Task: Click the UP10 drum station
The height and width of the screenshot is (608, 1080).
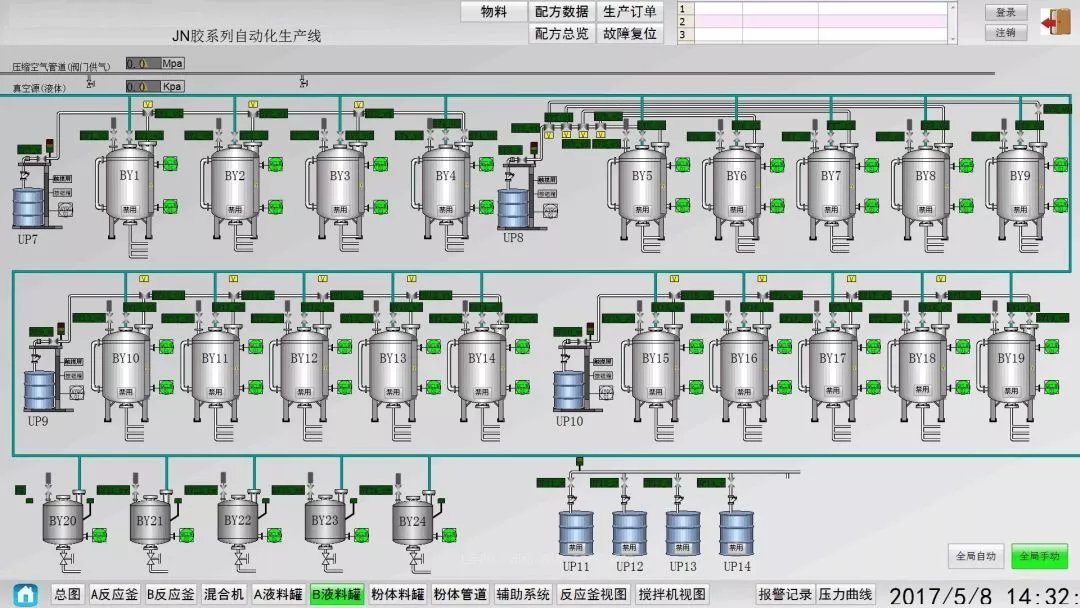Action: (x=570, y=391)
